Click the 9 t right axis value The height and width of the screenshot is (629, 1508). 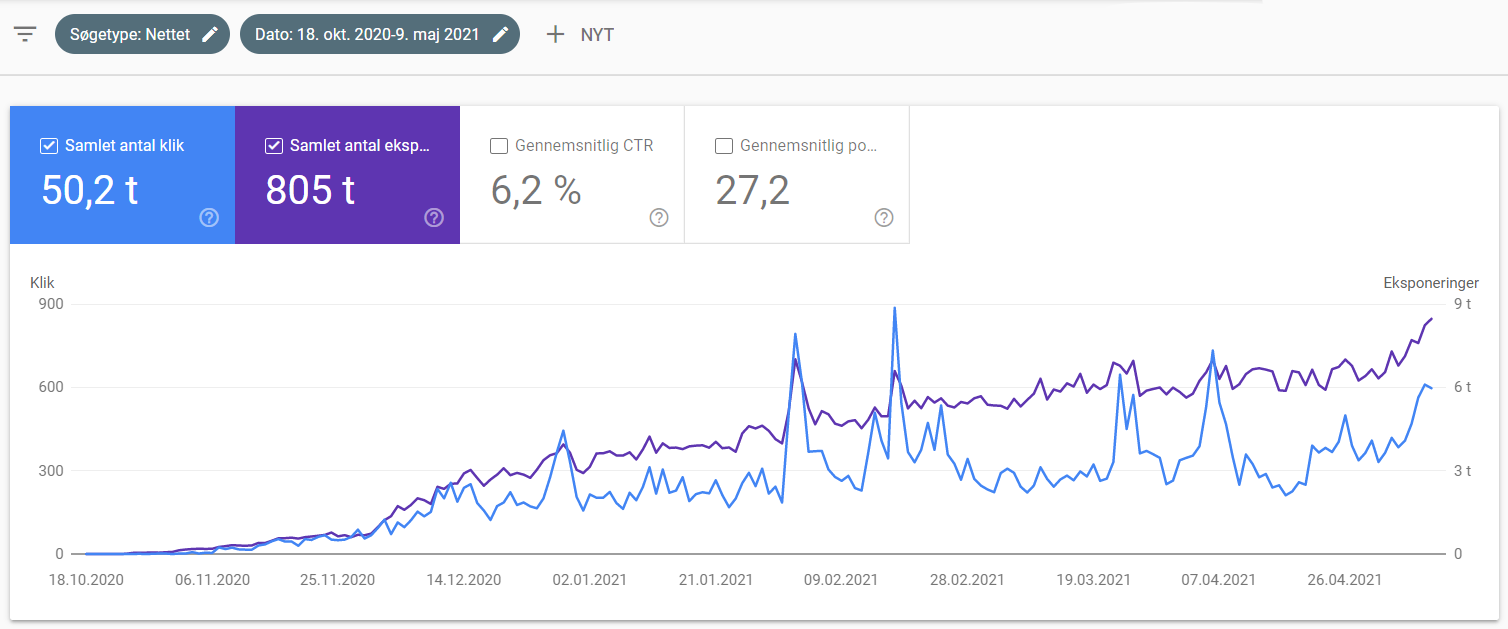(1462, 304)
